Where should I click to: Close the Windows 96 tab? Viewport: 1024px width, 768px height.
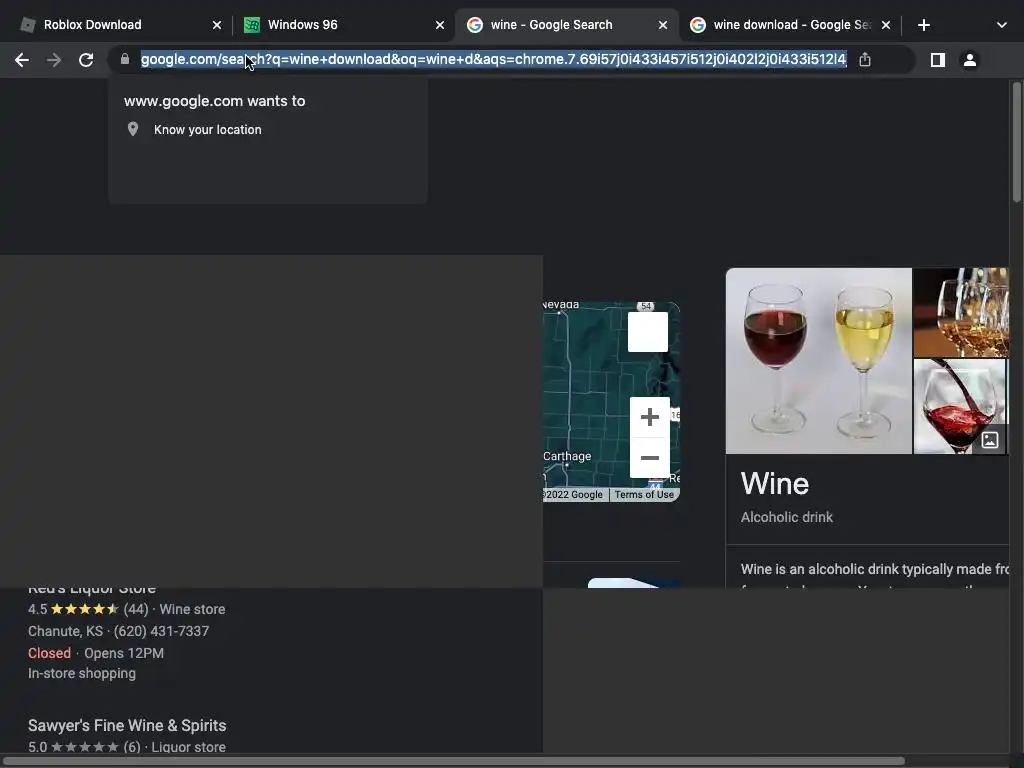[x=440, y=25]
